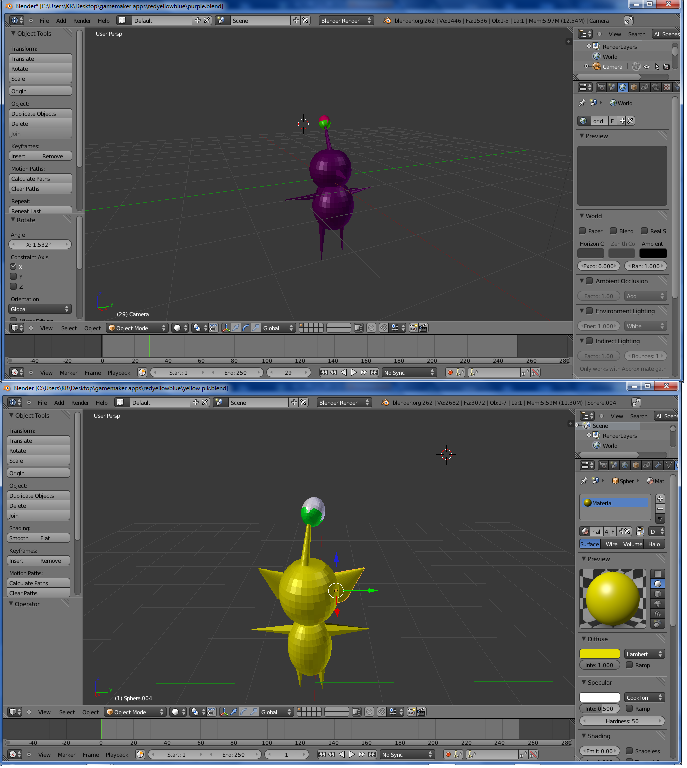Switch to the Halo material type tab in the bottom window

655,544
